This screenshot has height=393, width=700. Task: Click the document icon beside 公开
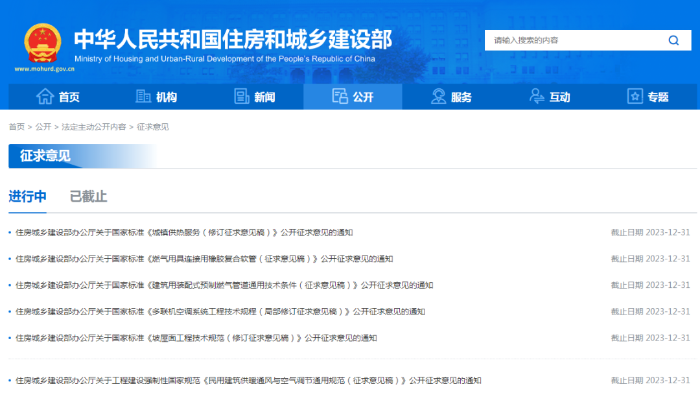coord(340,96)
